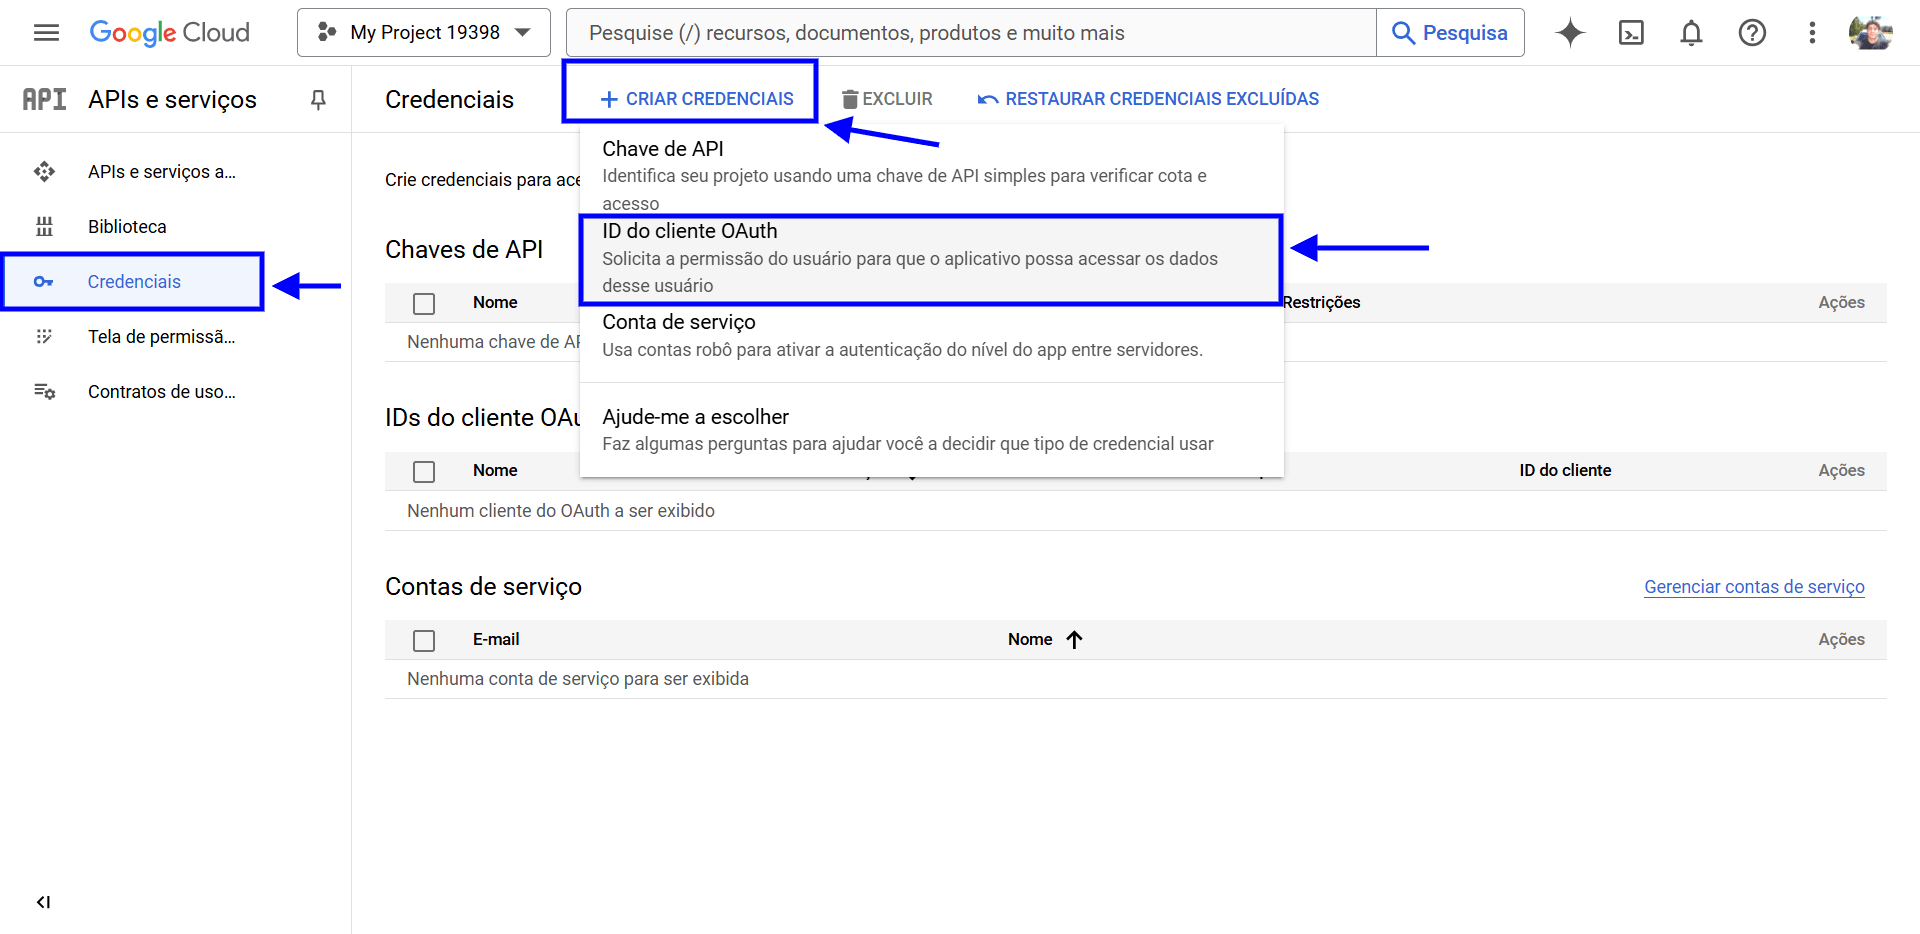Click the Chaves de API heading
This screenshot has width=1920, height=934.
tap(464, 249)
